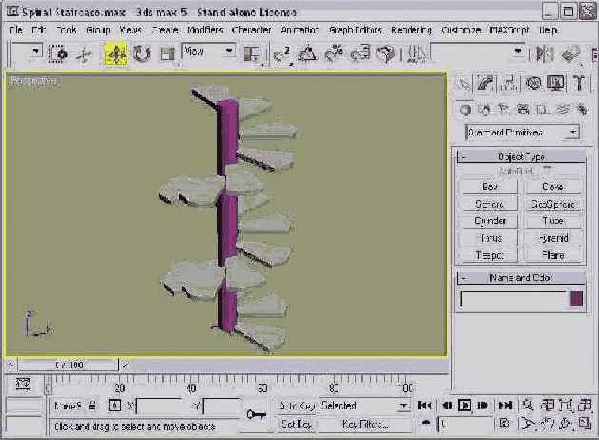The image size is (599, 440).
Task: Click the time slider left arrow
Action: 11,365
